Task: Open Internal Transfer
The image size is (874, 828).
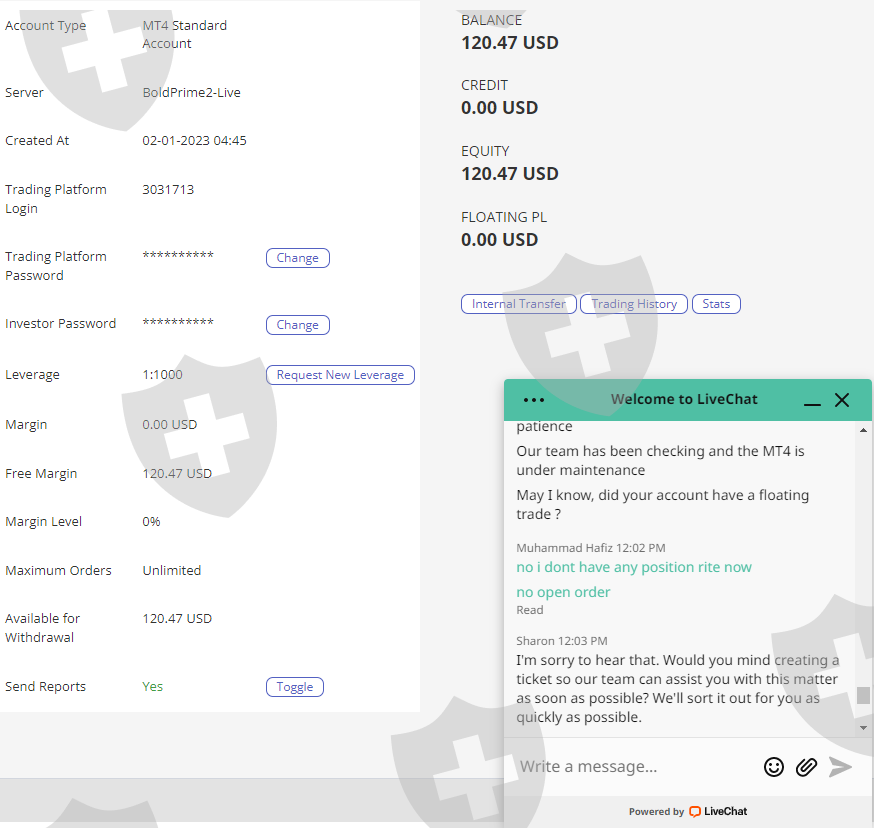Action: [x=518, y=304]
